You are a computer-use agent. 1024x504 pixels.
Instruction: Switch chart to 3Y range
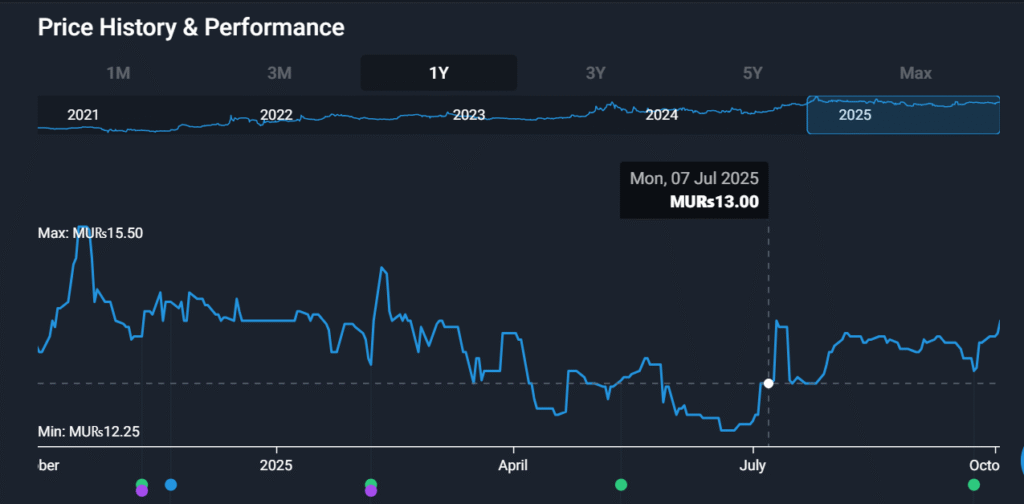[596, 73]
